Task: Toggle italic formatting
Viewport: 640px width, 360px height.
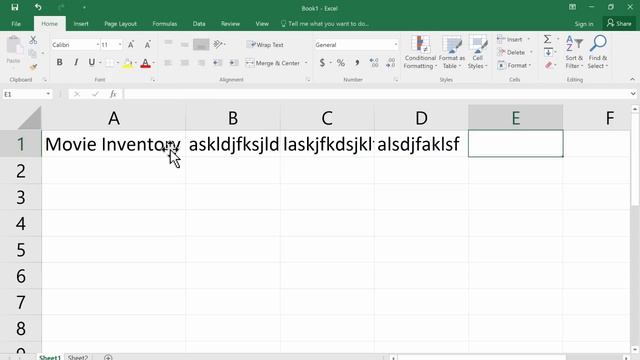Action: [x=76, y=62]
